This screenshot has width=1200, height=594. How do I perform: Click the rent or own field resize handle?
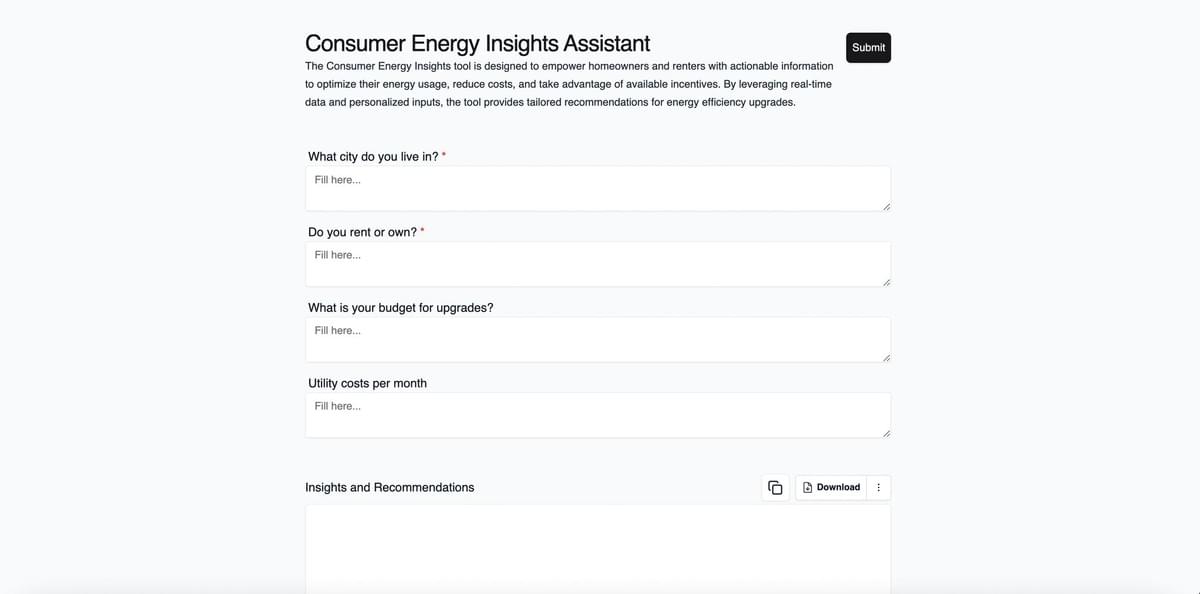pos(886,282)
